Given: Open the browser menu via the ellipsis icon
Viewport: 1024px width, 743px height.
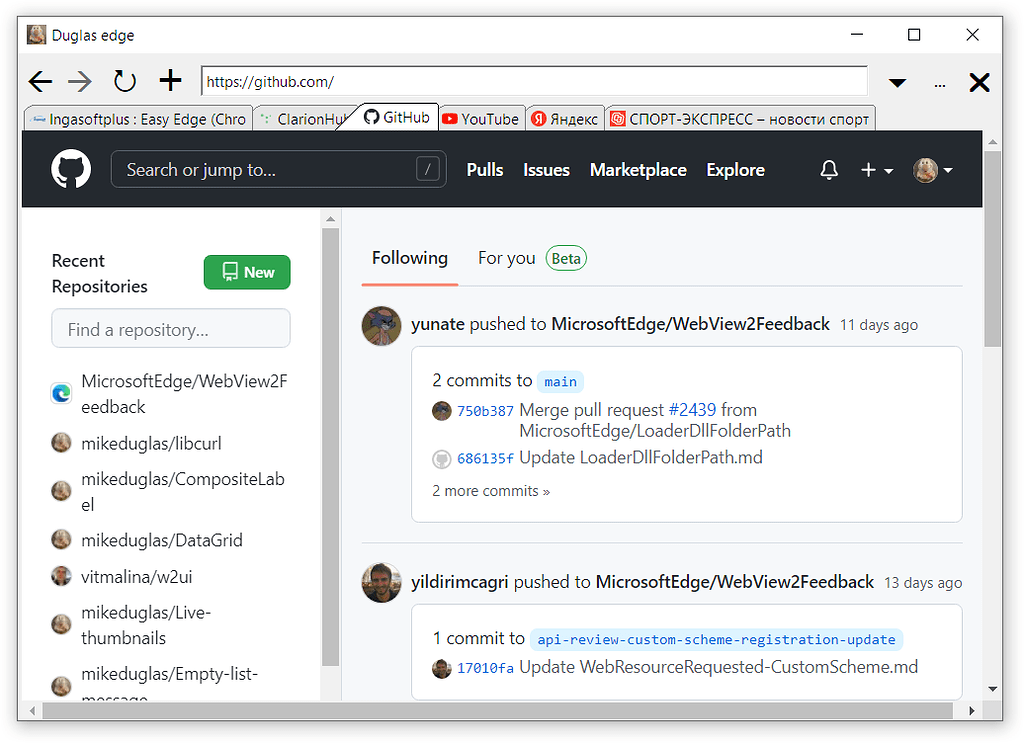Looking at the screenshot, I should coord(939,85).
